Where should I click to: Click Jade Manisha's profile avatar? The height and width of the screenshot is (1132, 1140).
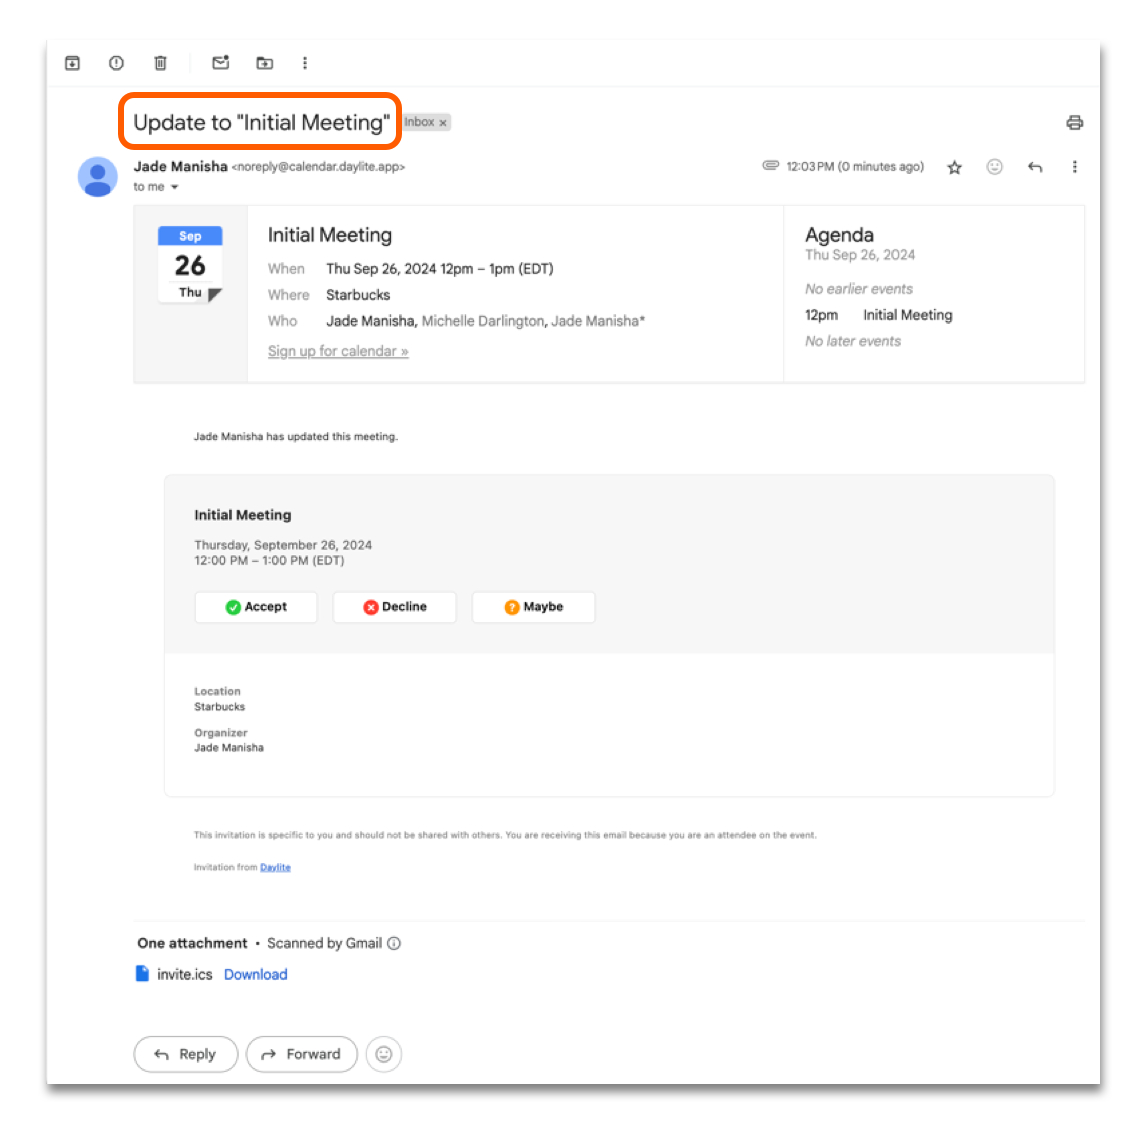(98, 177)
